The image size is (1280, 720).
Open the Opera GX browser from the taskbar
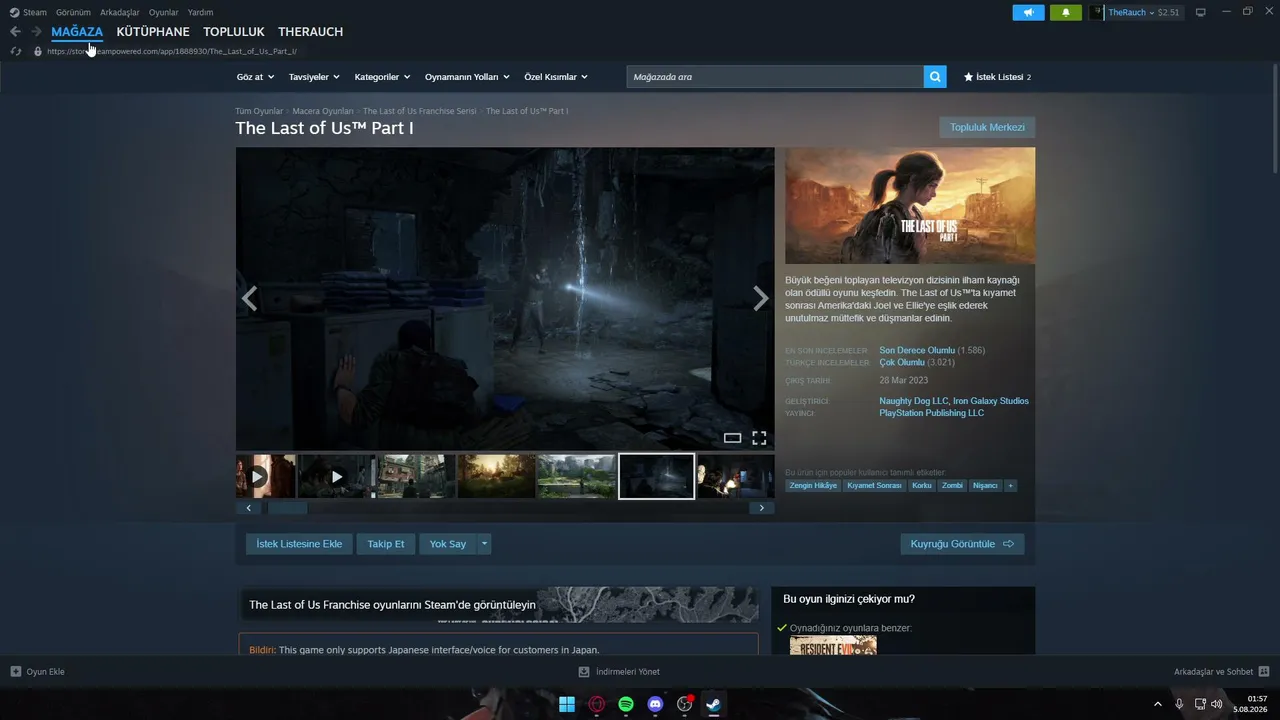click(x=597, y=704)
